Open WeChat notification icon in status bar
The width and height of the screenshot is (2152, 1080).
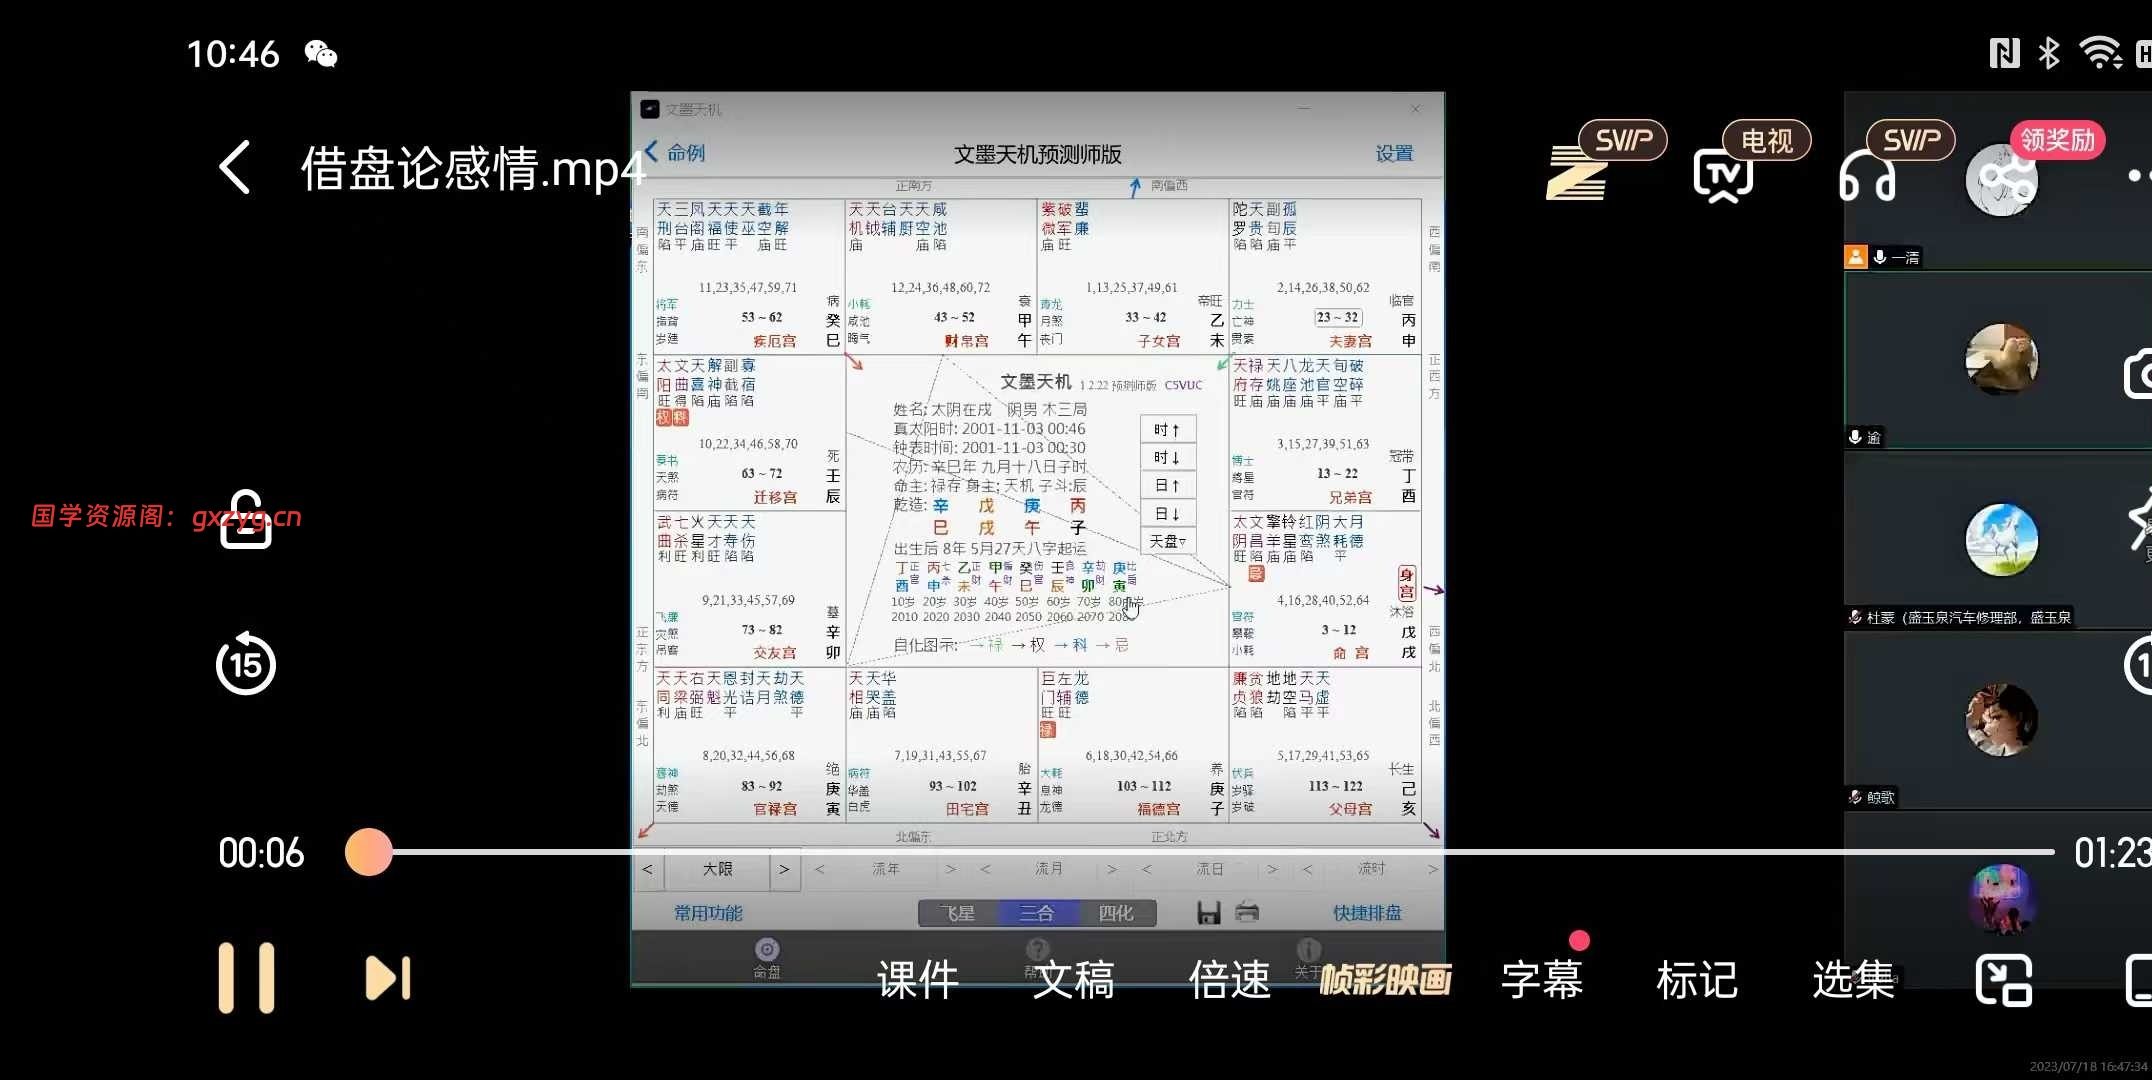[321, 54]
